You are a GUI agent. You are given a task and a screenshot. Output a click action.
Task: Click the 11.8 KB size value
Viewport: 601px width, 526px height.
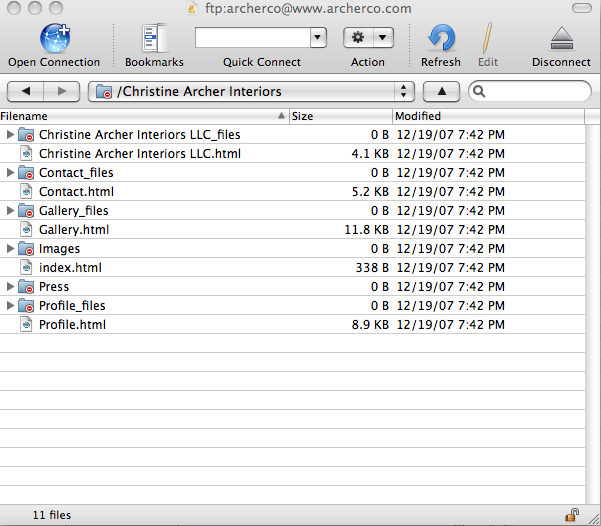pyautogui.click(x=366, y=230)
